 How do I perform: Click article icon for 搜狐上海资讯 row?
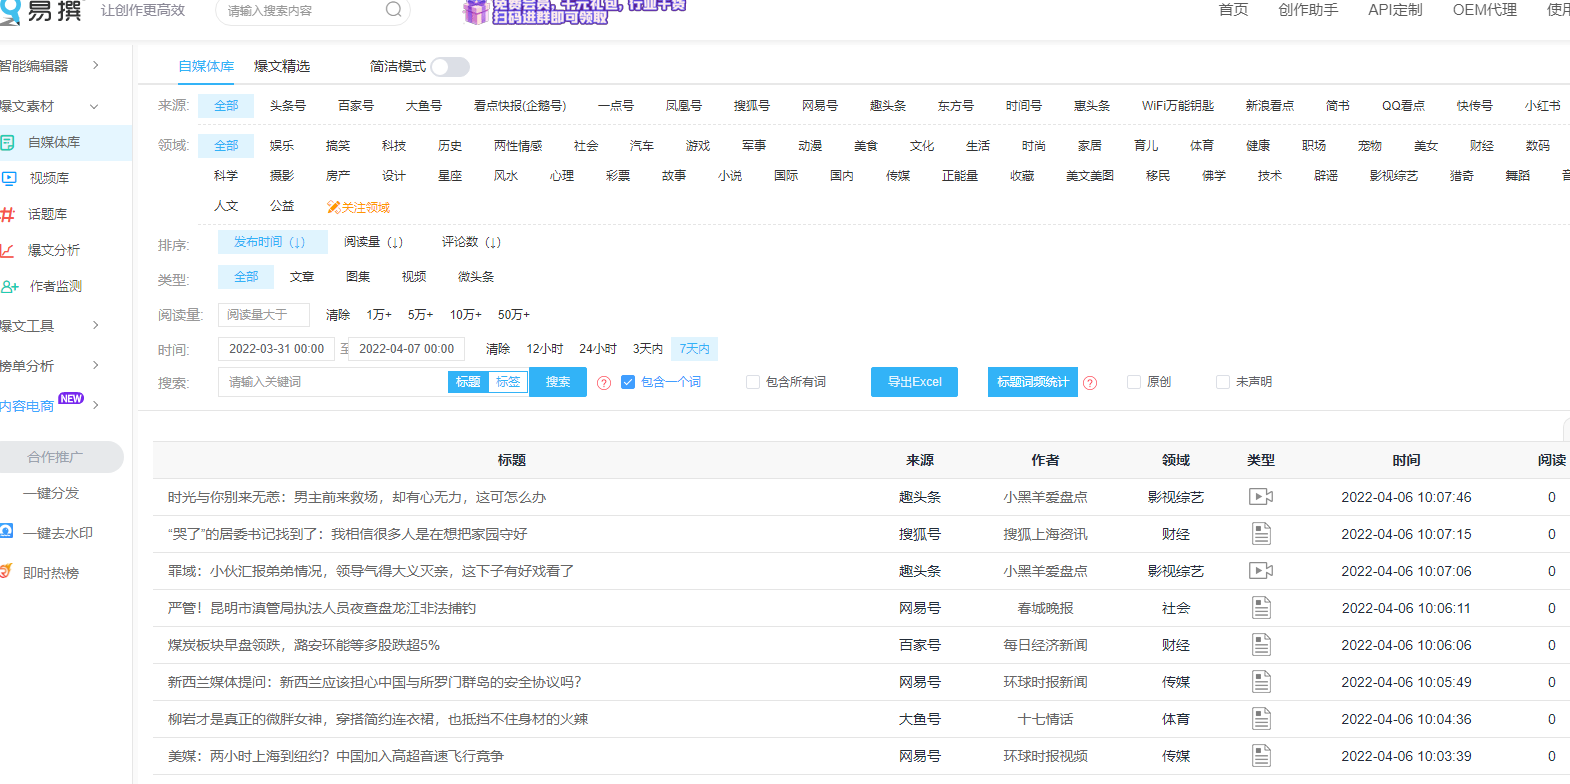click(x=1261, y=534)
